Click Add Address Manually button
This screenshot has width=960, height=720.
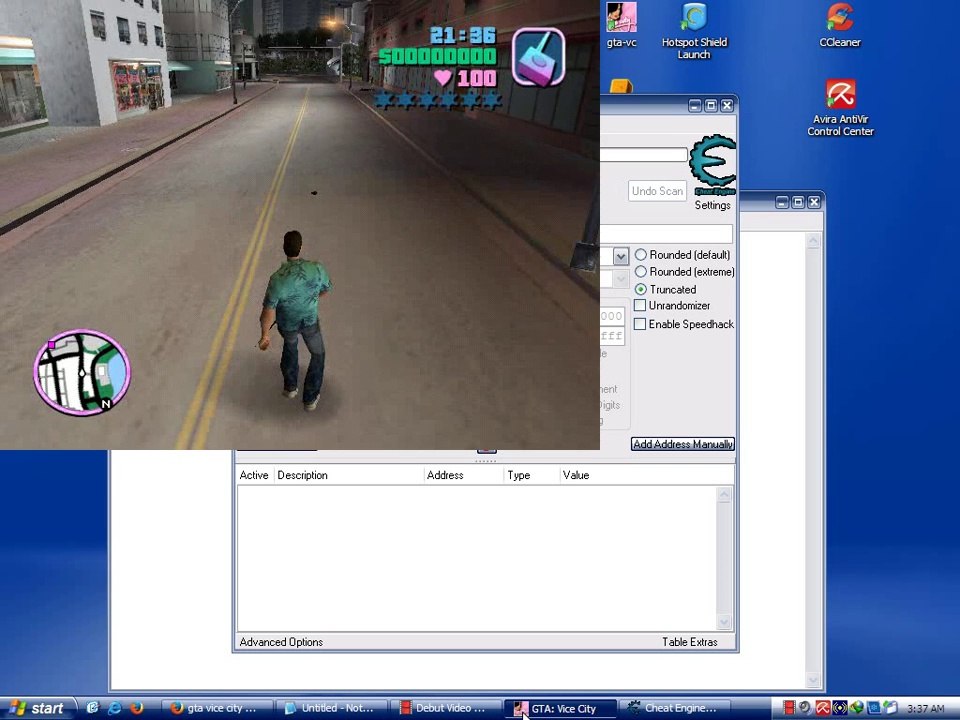click(x=683, y=444)
